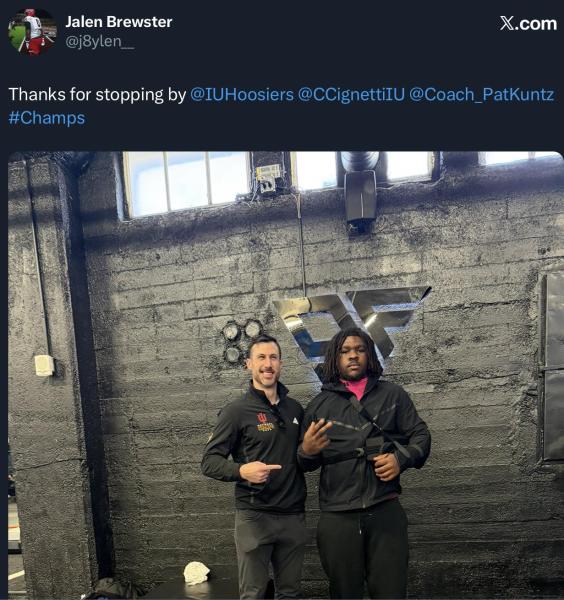
Task: Open the Jalen Brewster display name
Action: point(119,22)
